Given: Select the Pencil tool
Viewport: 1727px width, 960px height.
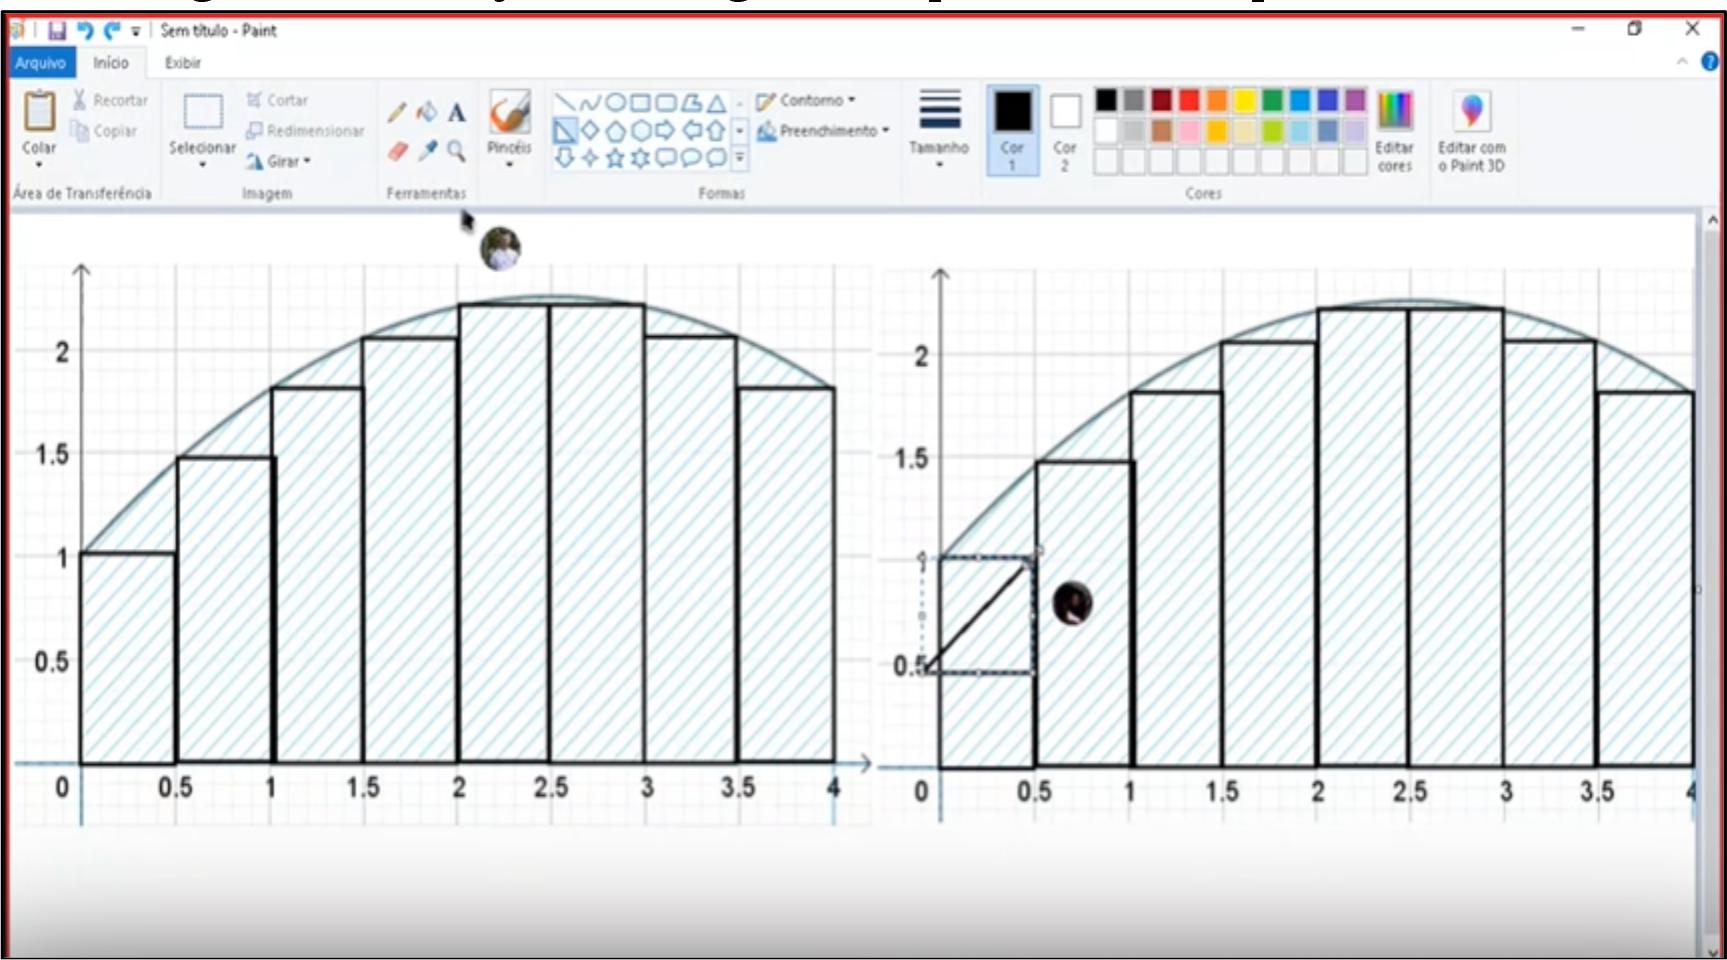Looking at the screenshot, I should click(397, 112).
